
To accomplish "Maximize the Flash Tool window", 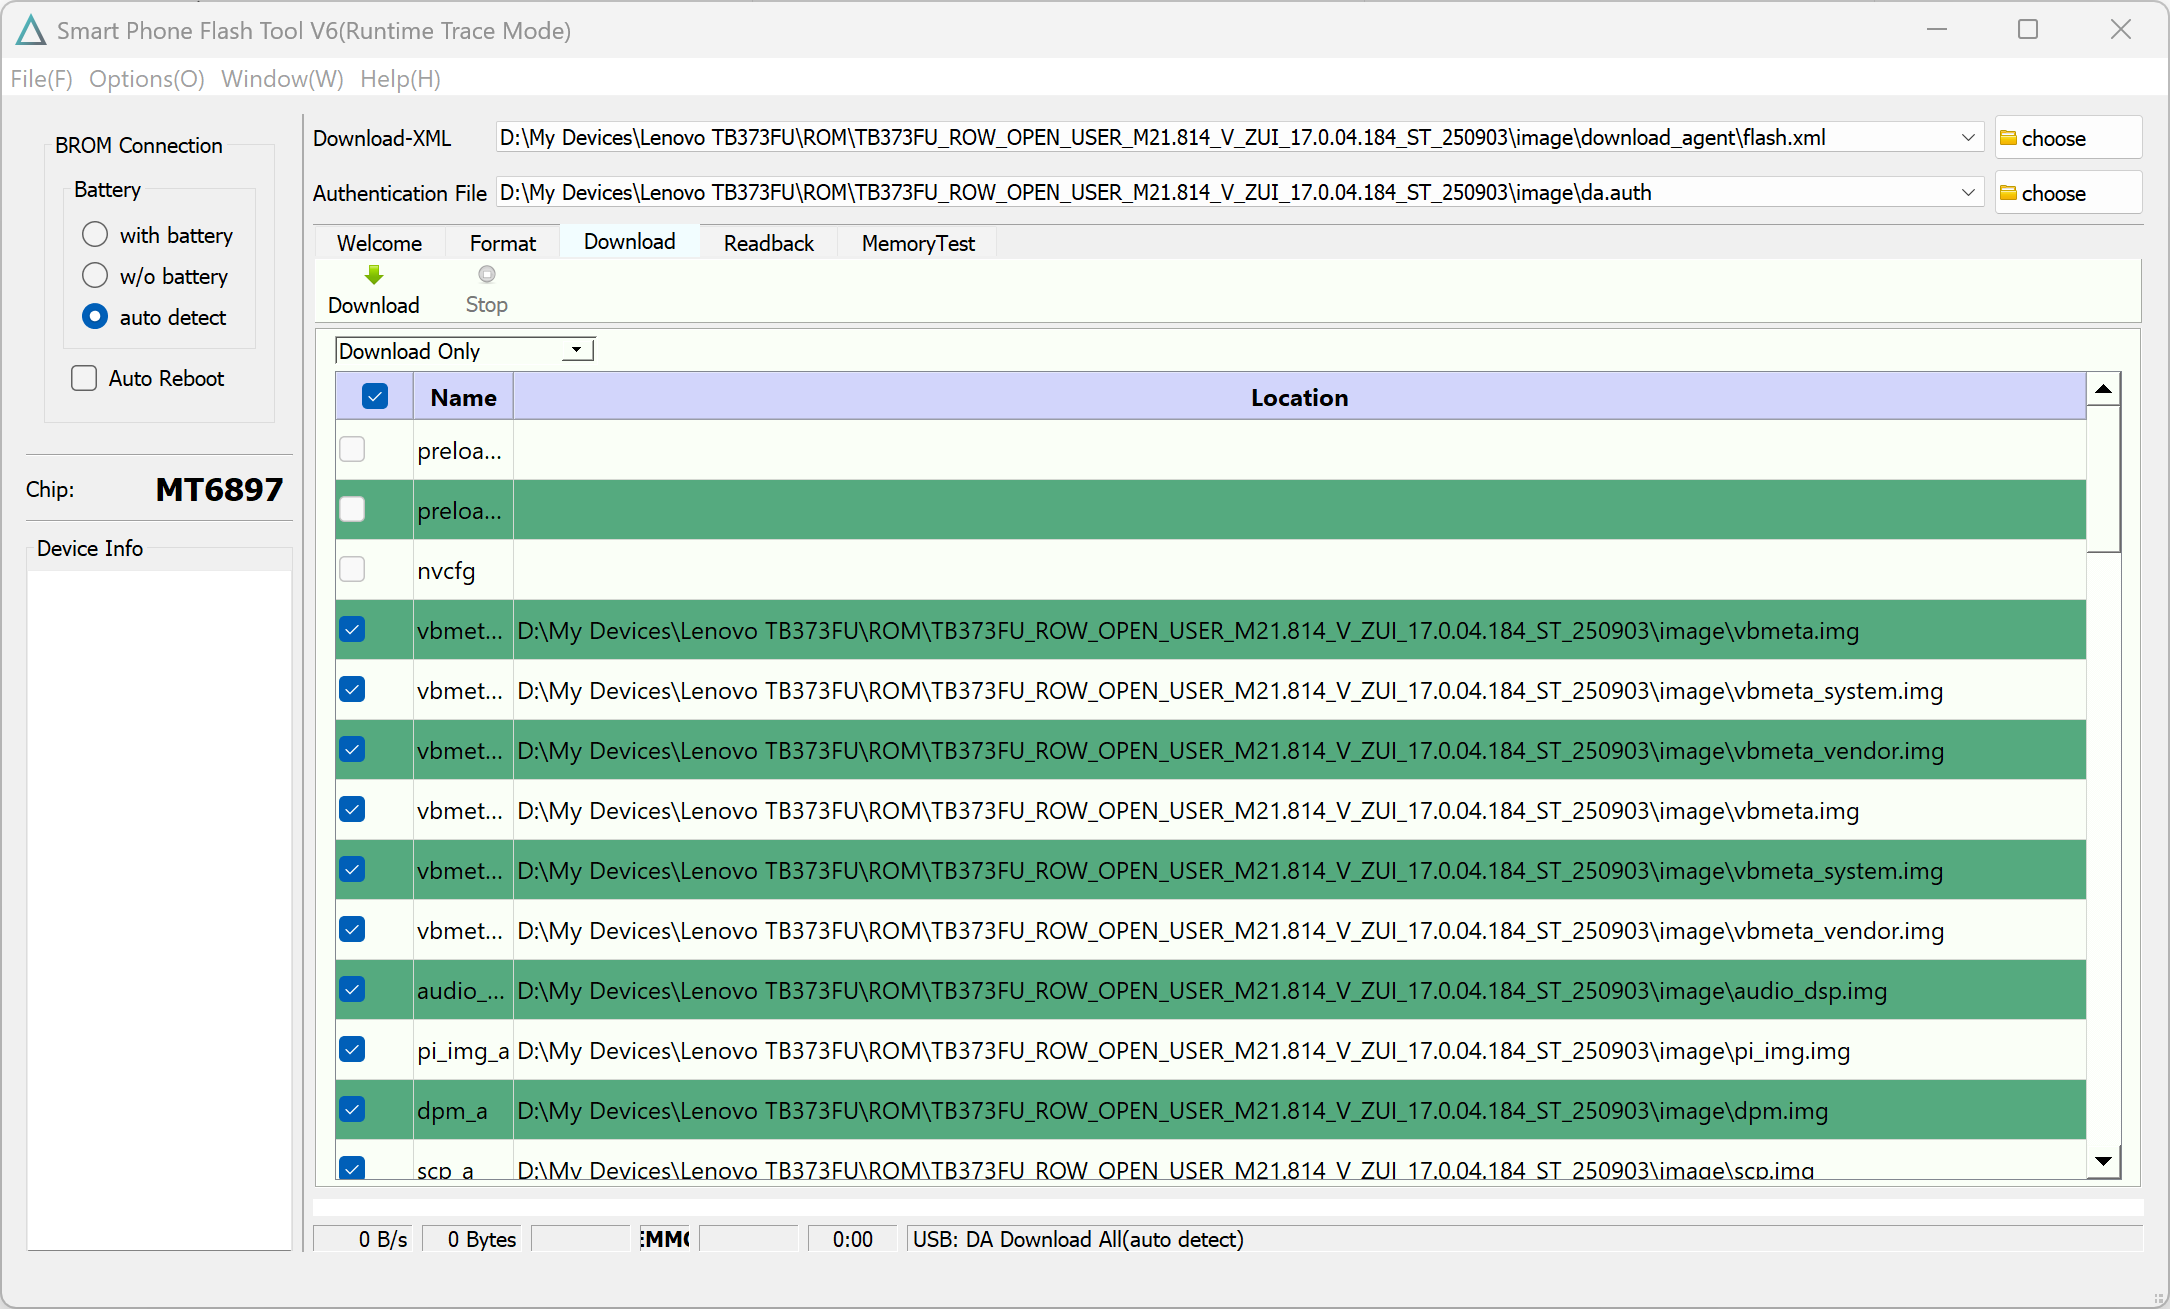I will [2028, 30].
